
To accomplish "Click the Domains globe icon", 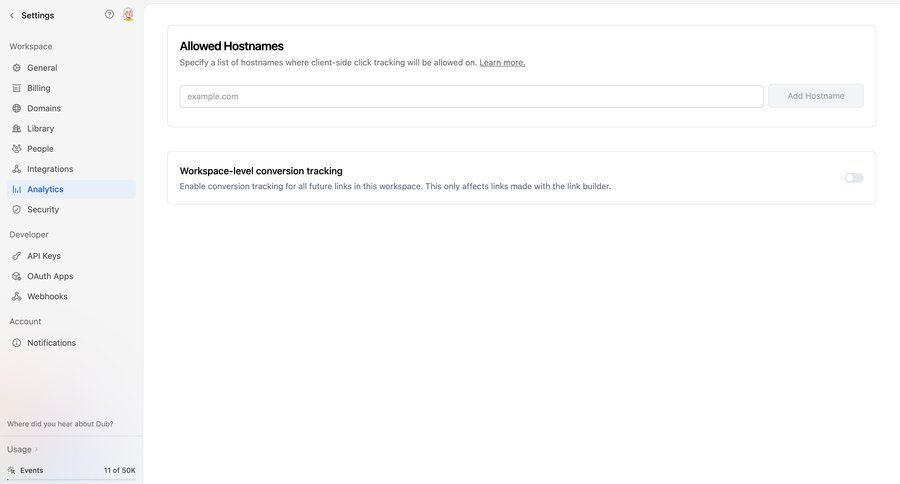I will point(17,108).
